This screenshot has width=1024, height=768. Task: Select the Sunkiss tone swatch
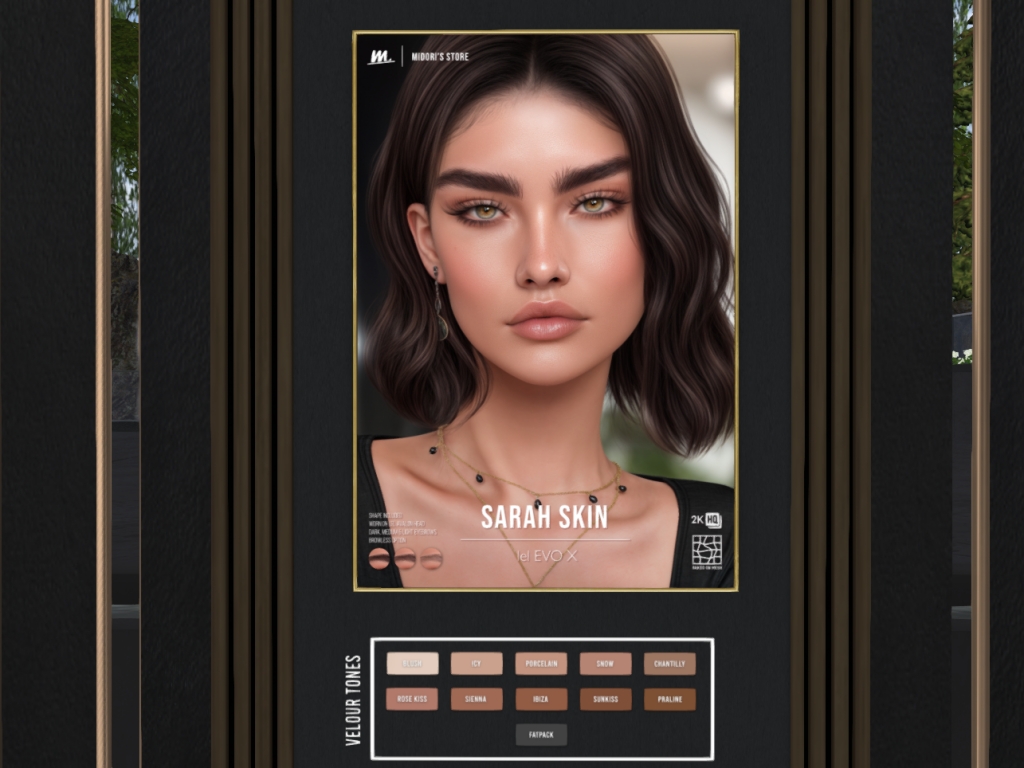605,699
